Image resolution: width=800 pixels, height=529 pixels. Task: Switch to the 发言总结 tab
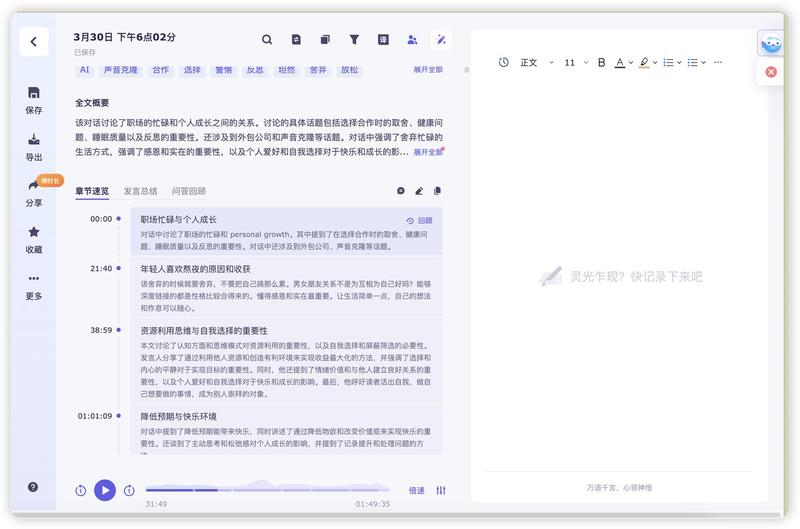click(x=140, y=191)
